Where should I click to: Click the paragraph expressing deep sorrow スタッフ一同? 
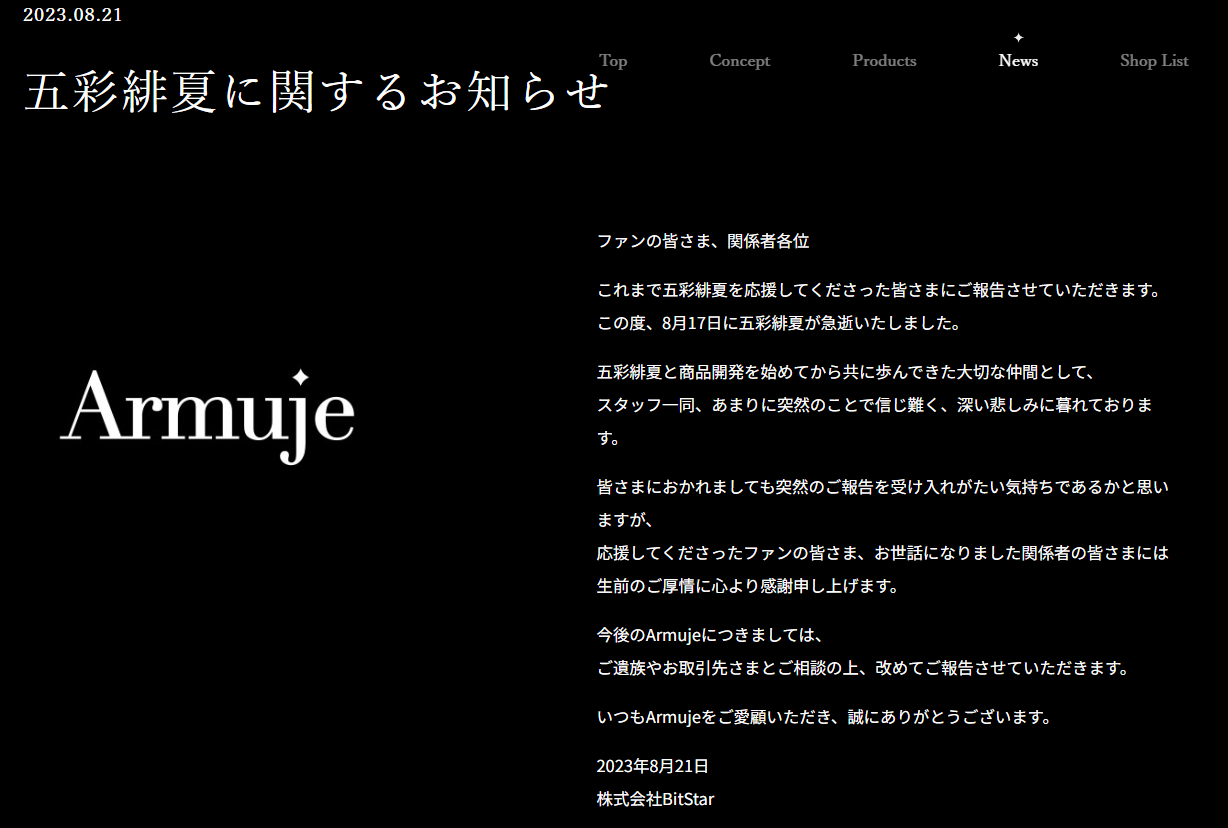pos(875,404)
